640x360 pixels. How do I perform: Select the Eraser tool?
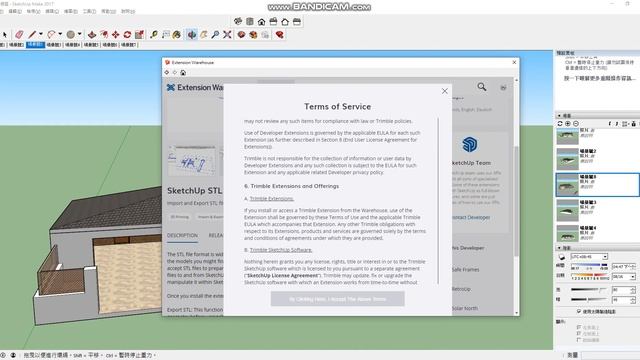(x=19, y=35)
